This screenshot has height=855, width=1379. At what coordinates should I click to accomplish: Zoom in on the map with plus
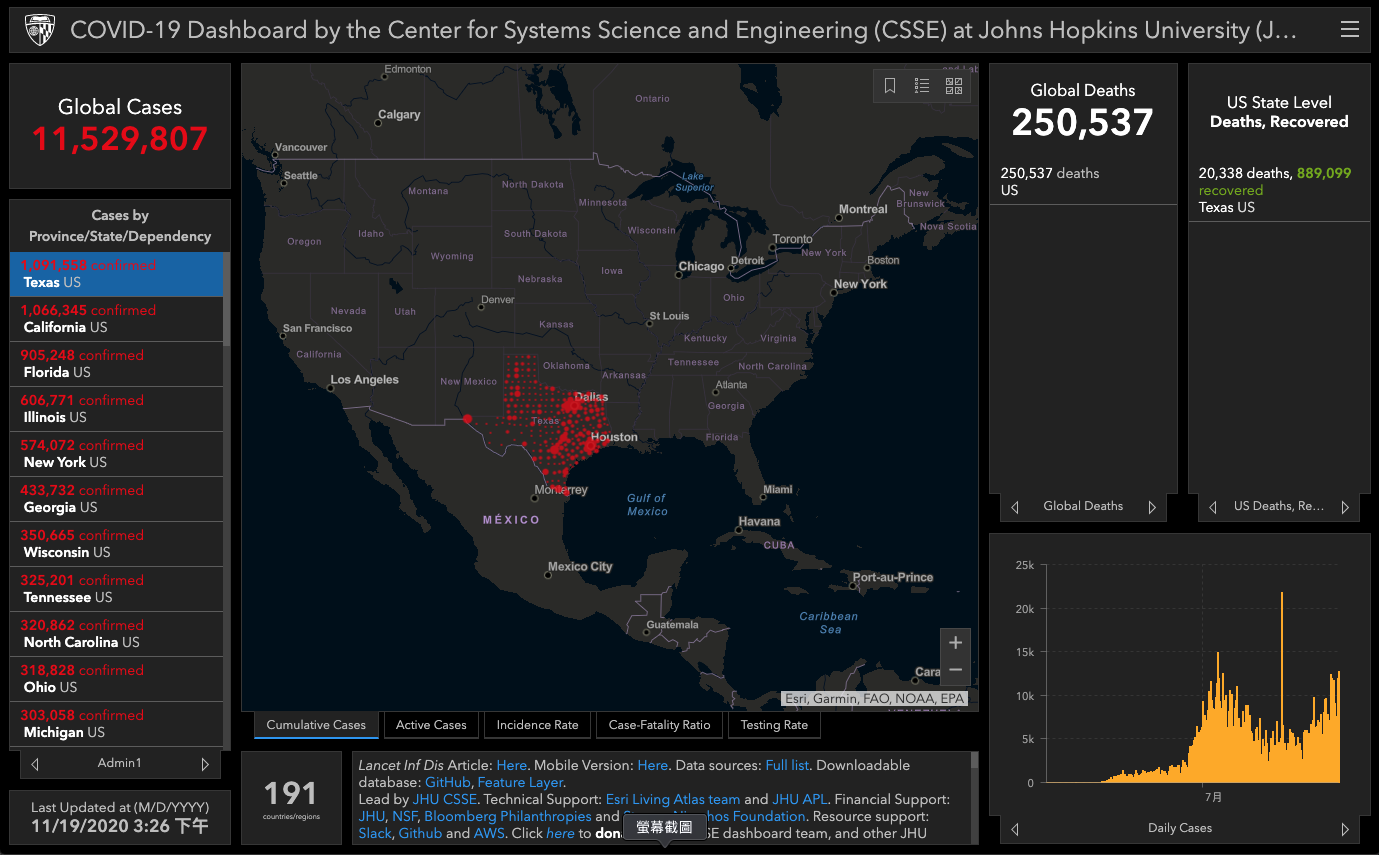955,643
